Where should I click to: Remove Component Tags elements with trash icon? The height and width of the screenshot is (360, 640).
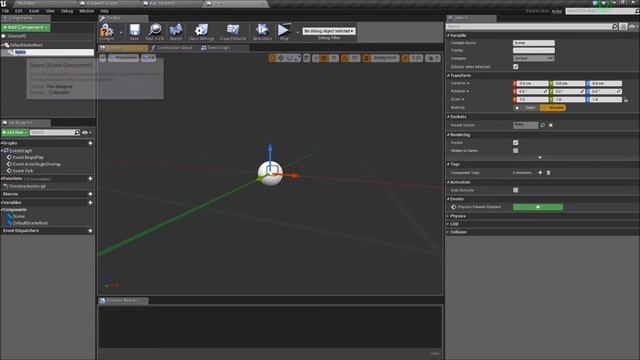coord(548,173)
